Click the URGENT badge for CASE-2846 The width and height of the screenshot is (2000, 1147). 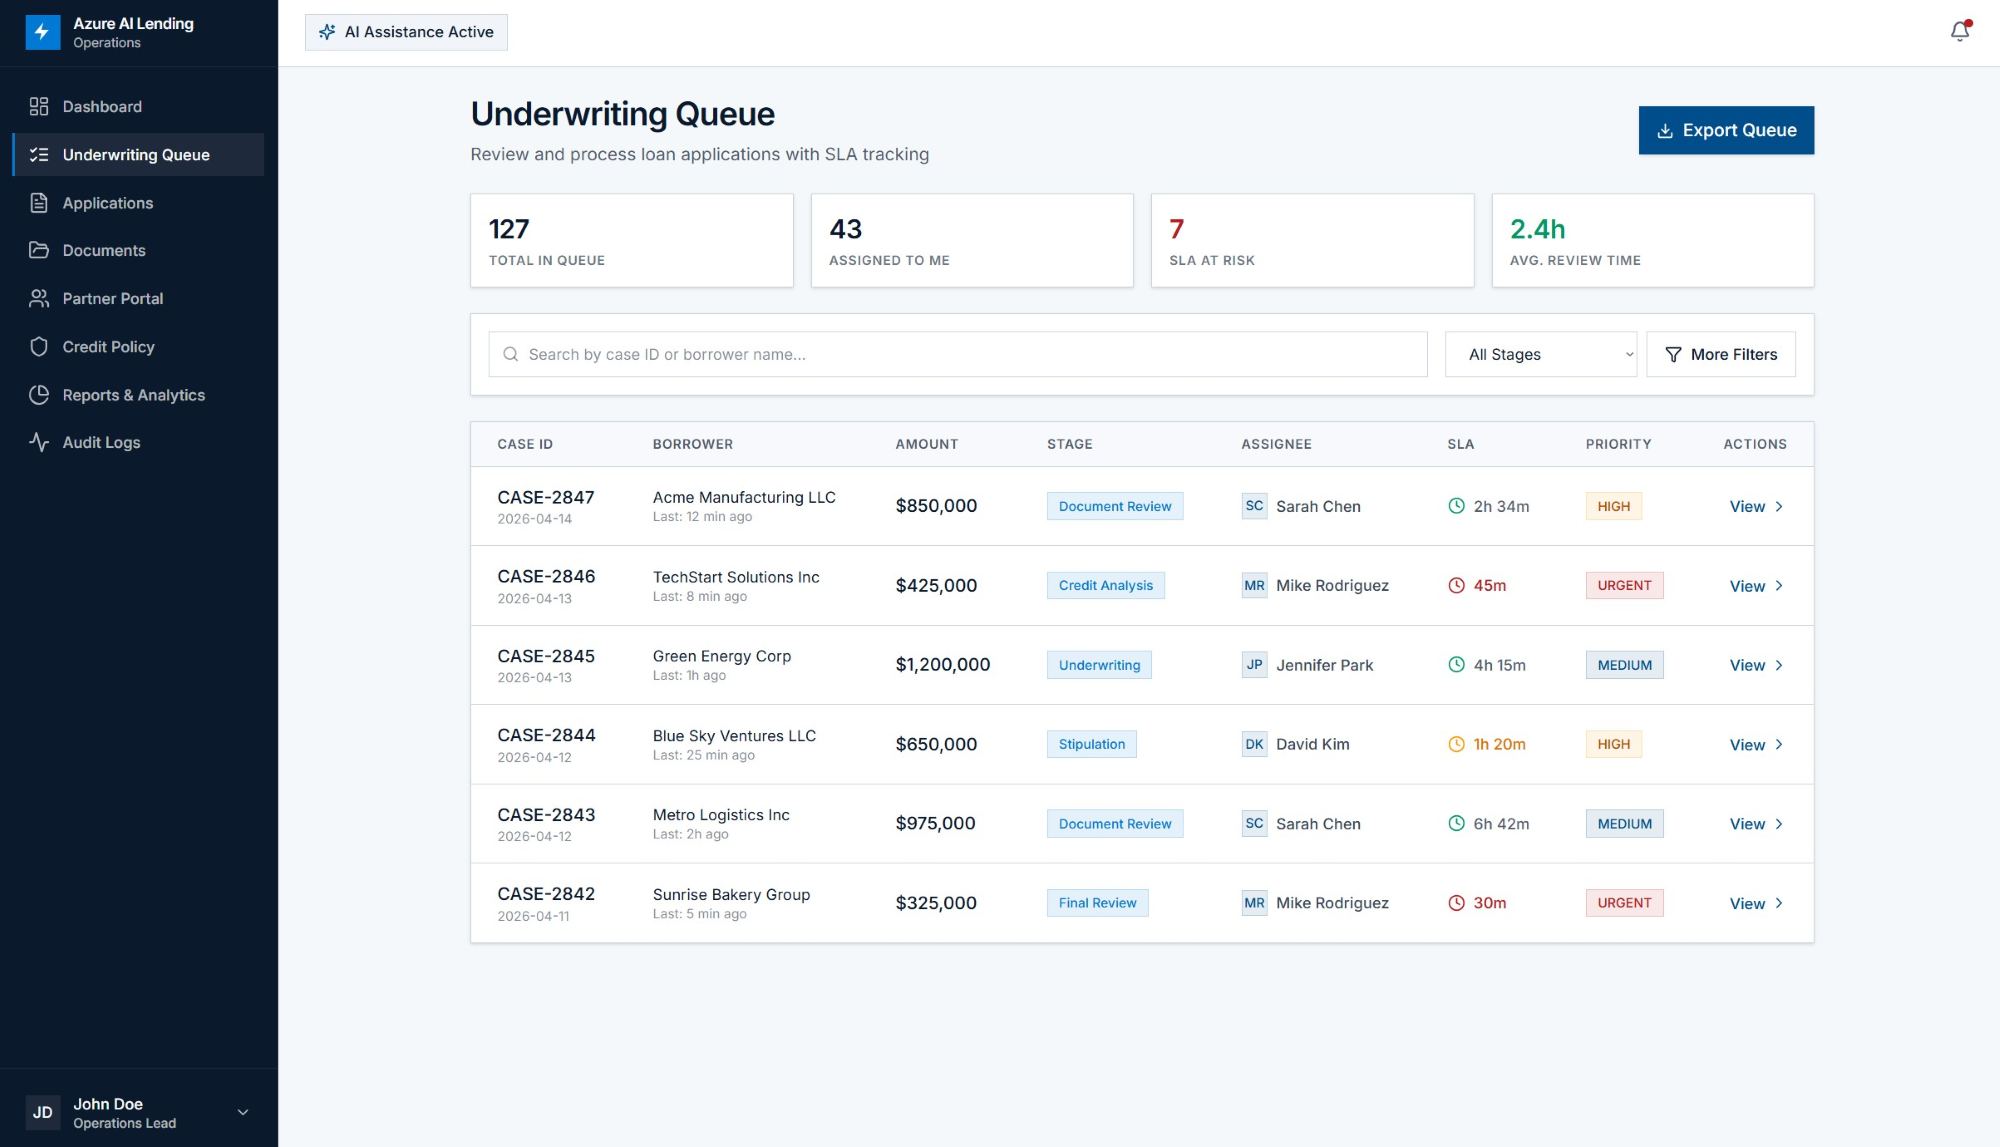(1624, 585)
